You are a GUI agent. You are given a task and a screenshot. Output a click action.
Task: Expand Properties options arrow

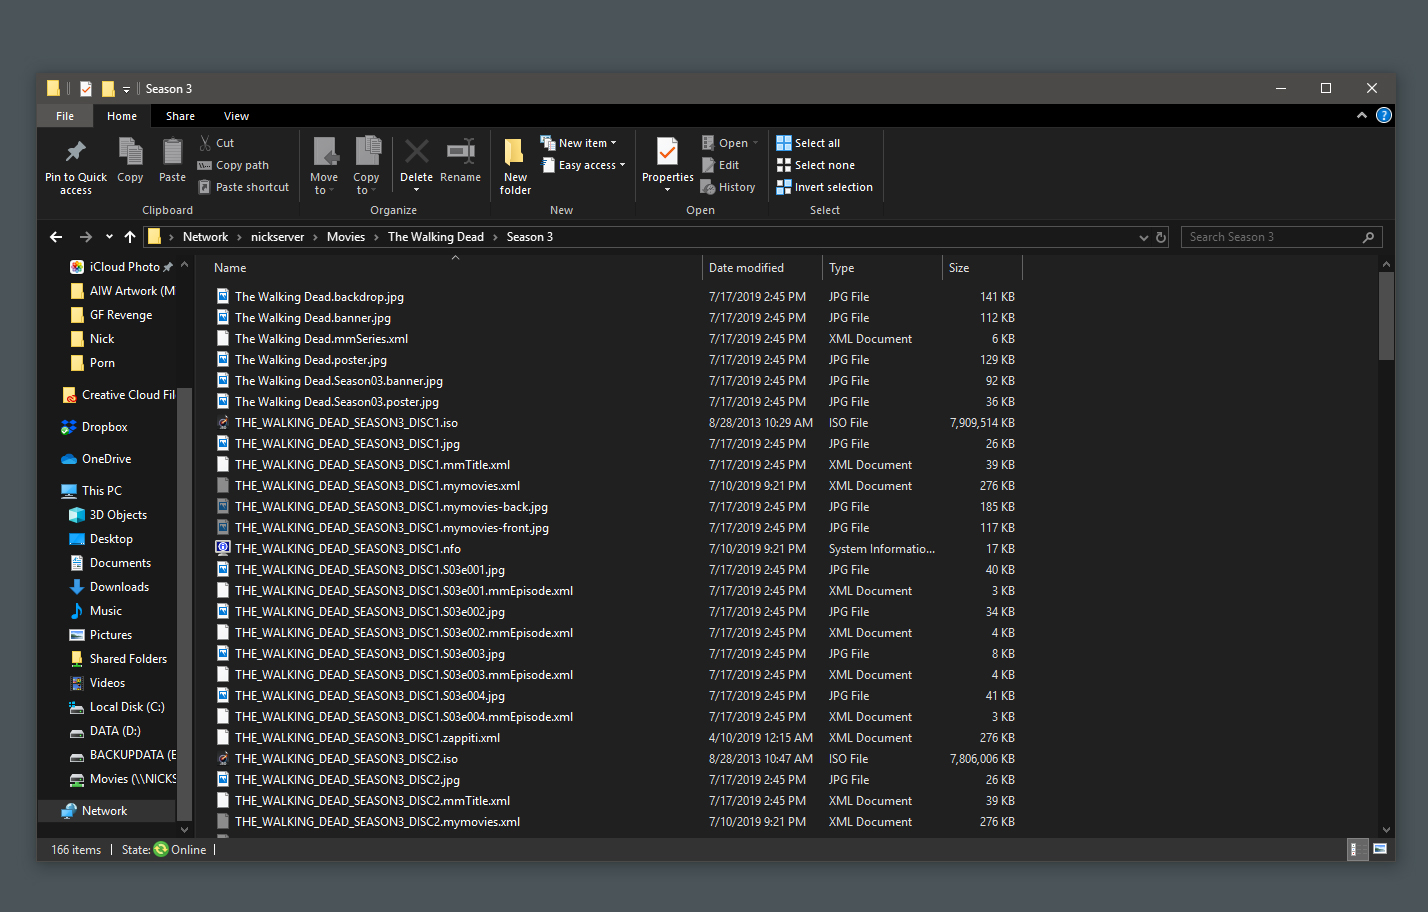[x=667, y=190]
